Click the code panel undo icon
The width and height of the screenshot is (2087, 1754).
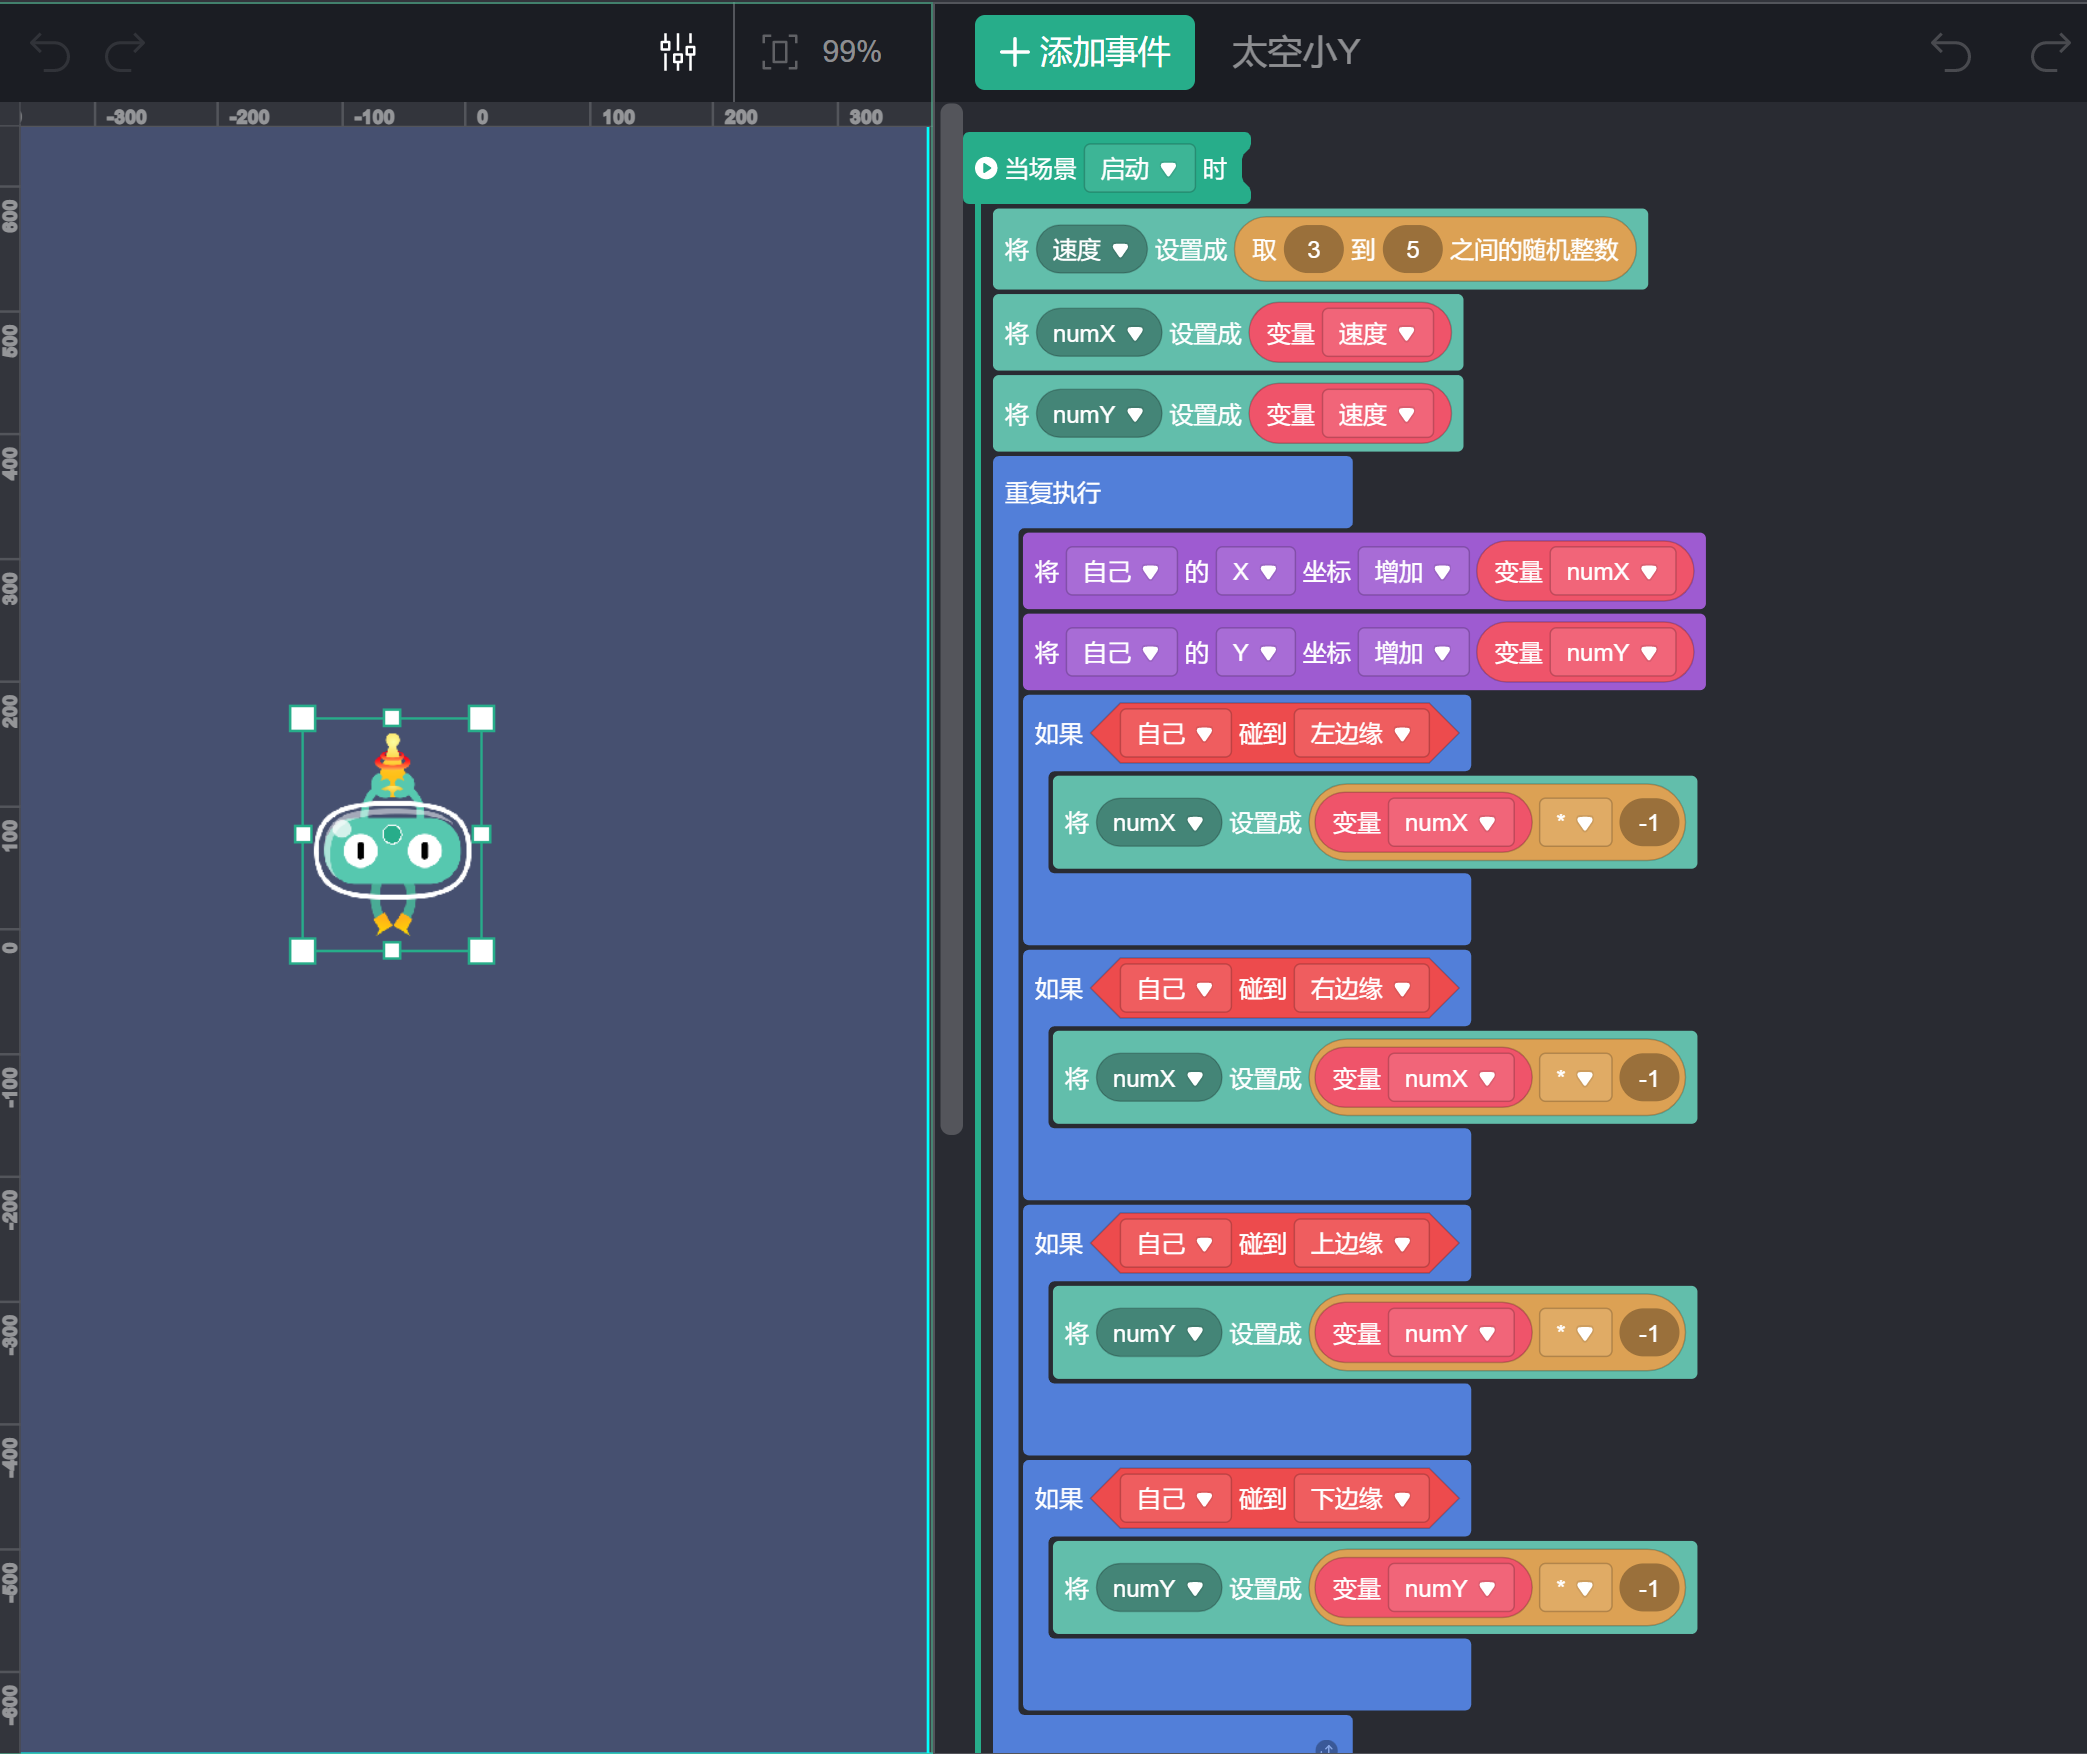click(x=1950, y=52)
